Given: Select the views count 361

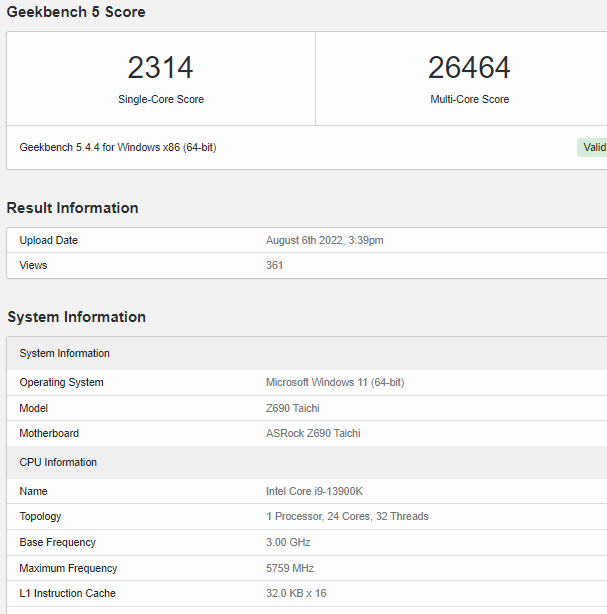Looking at the screenshot, I should (275, 265).
